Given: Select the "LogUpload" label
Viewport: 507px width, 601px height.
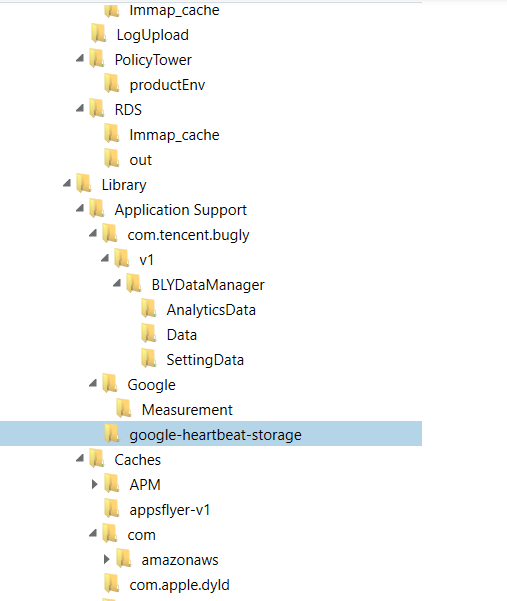Looking at the screenshot, I should 153,35.
